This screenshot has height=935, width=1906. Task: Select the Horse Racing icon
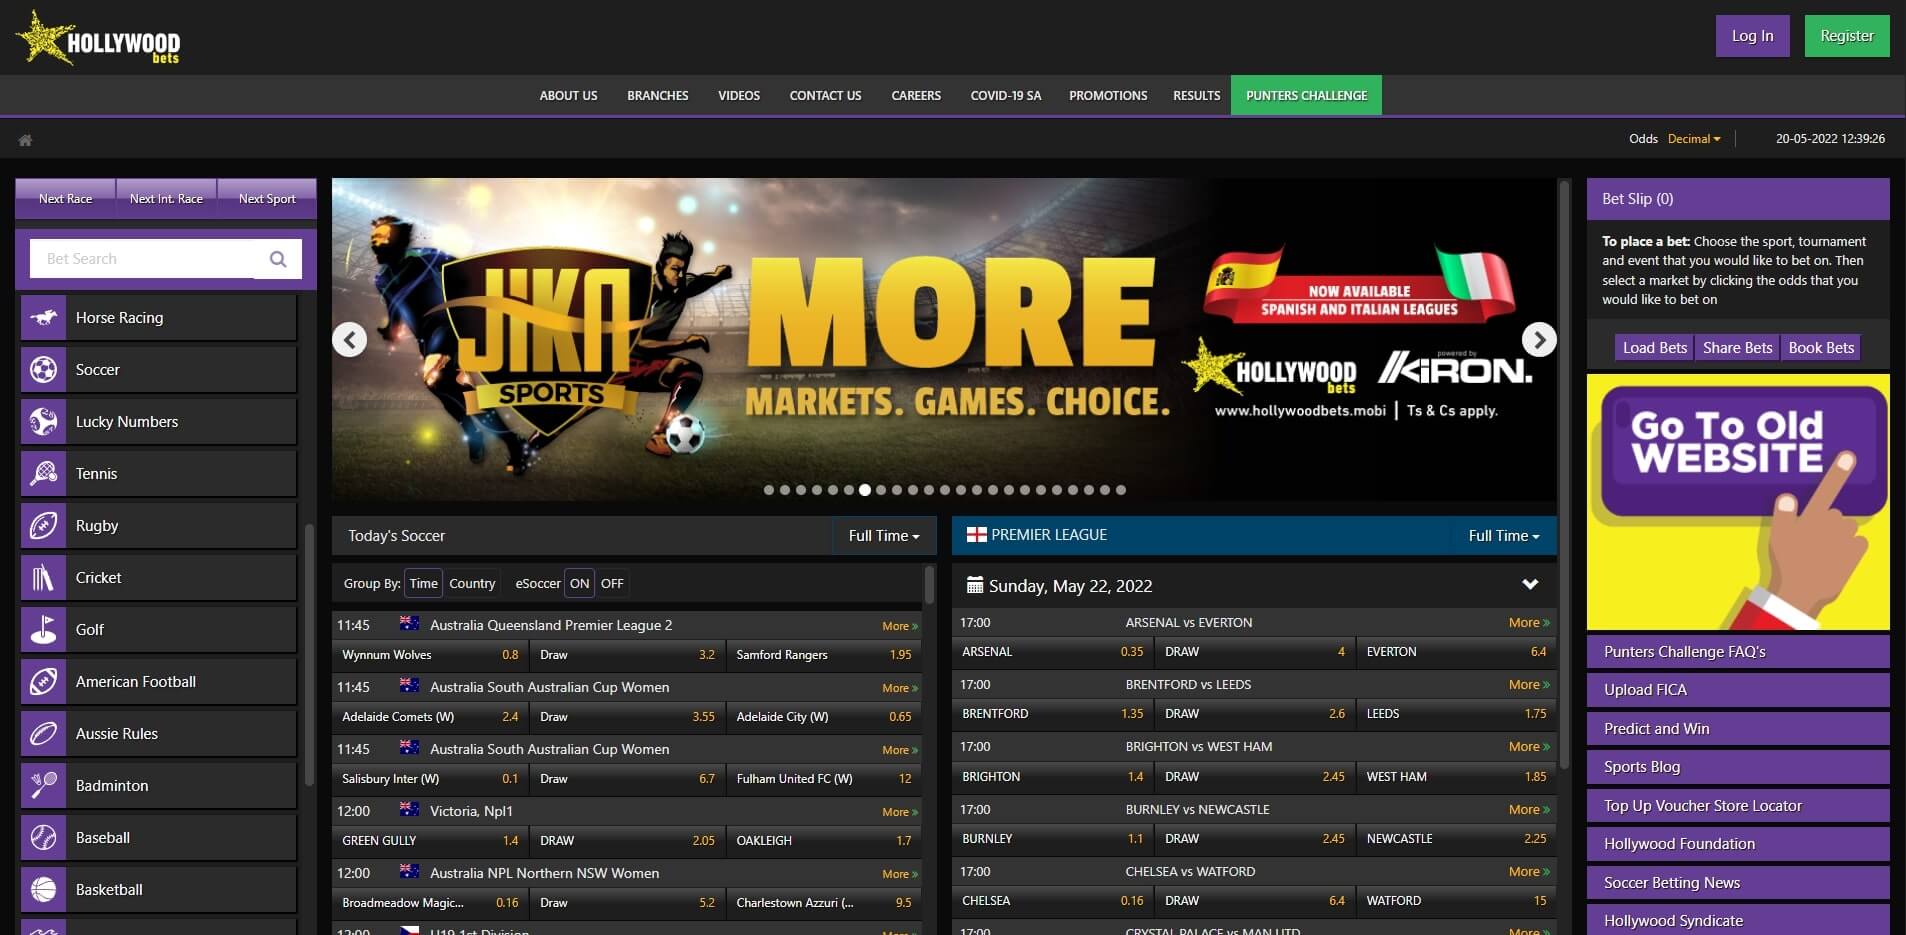coord(43,317)
